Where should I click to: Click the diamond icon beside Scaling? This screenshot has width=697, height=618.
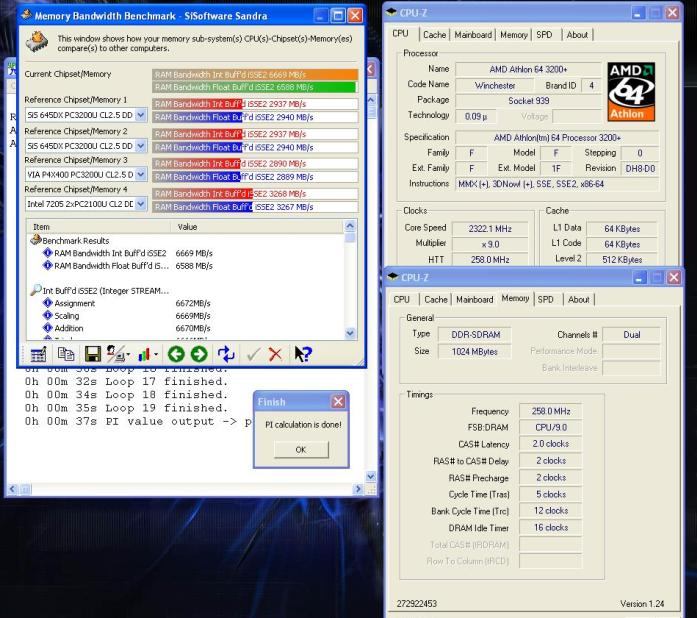[x=48, y=315]
